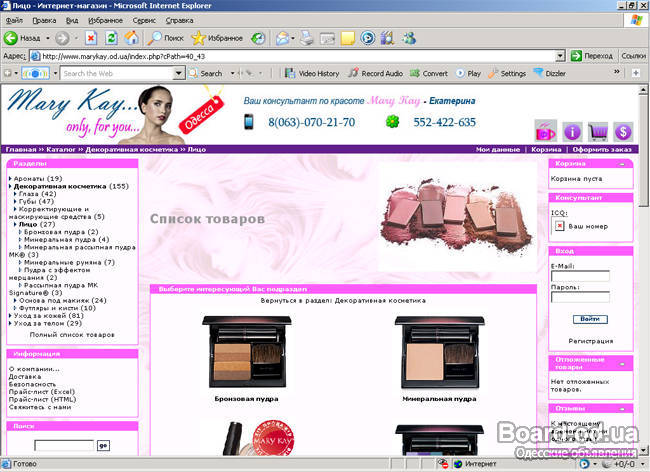Viewport: 650px width, 472px height.
Task: Click the Video History toolbar button
Action: (311, 73)
